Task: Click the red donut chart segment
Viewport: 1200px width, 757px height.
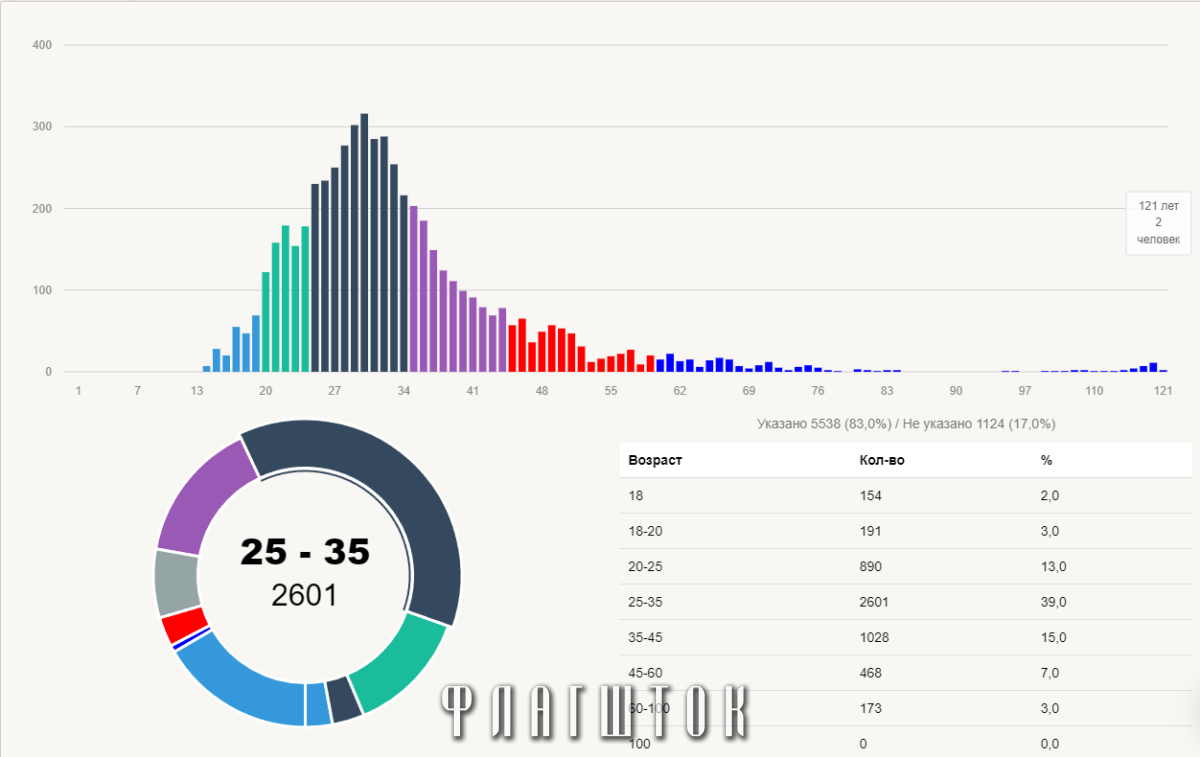Action: (184, 626)
